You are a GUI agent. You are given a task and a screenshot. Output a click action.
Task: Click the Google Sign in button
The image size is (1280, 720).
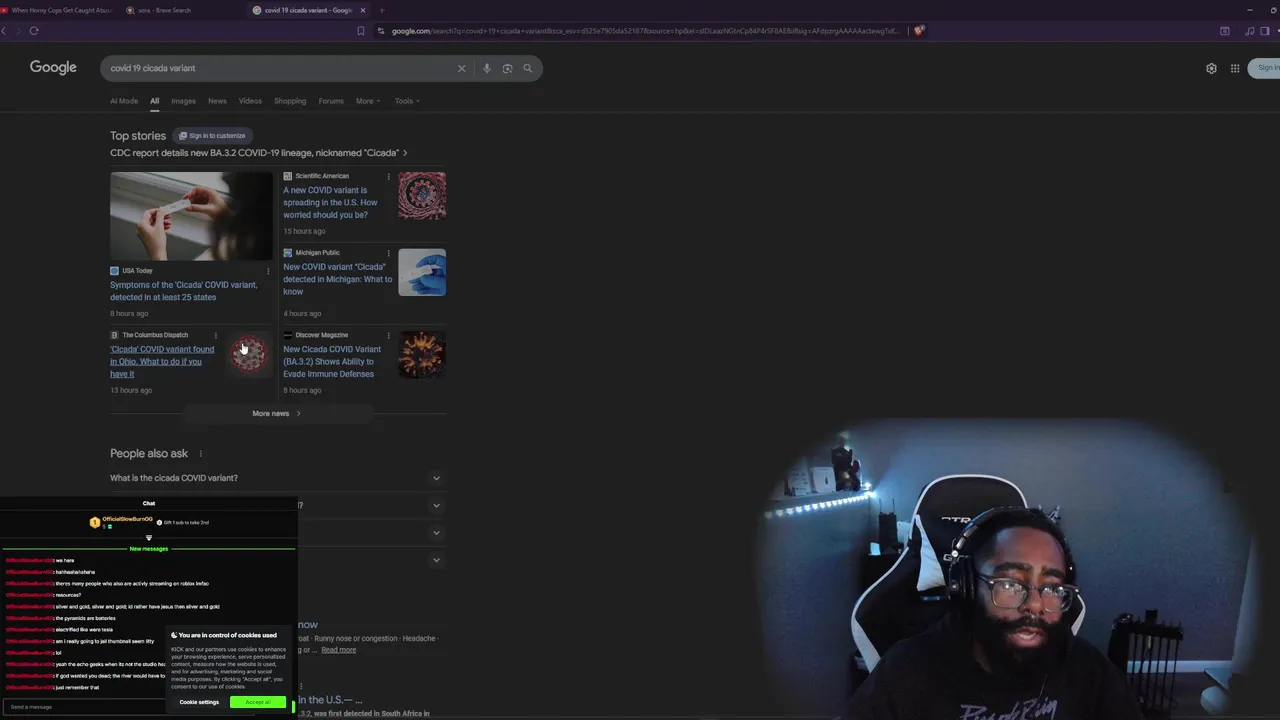[x=1265, y=68]
